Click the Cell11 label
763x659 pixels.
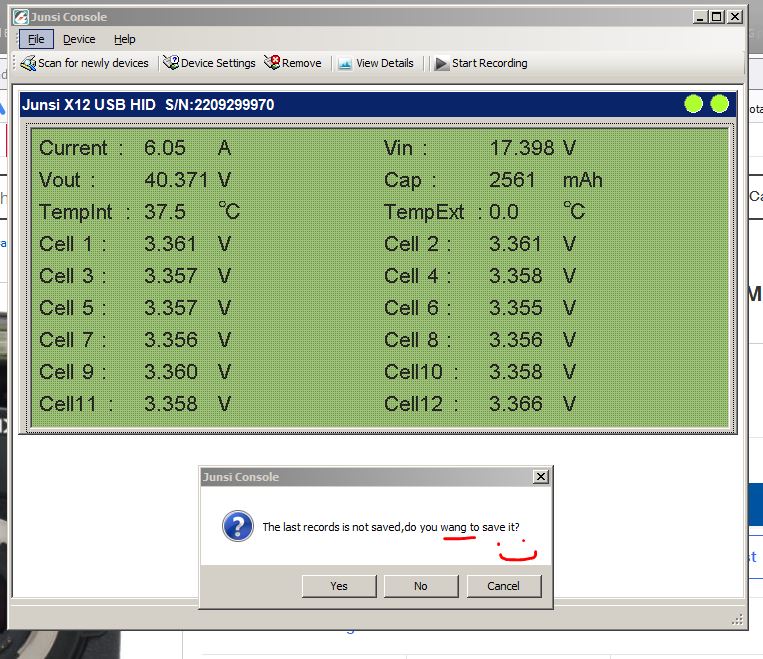tap(76, 404)
